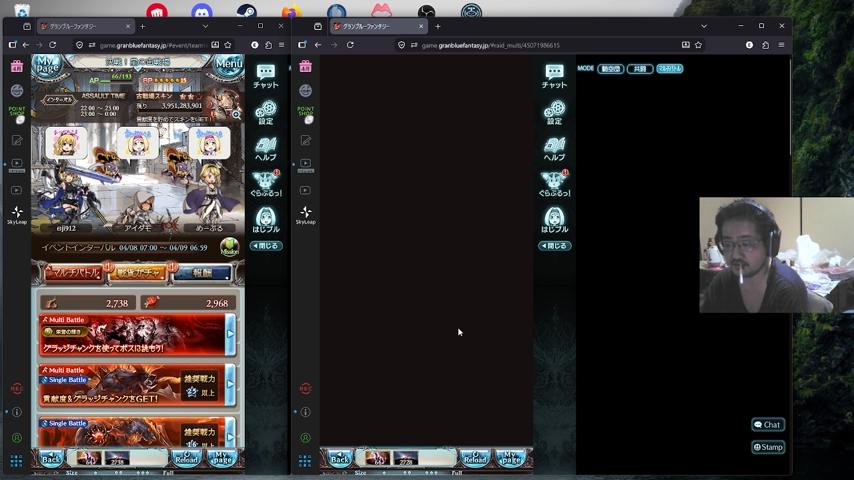The width and height of the screenshot is (854, 480).
Task: Activate SkyLeap icon in right window sidebar
Action: click(306, 215)
